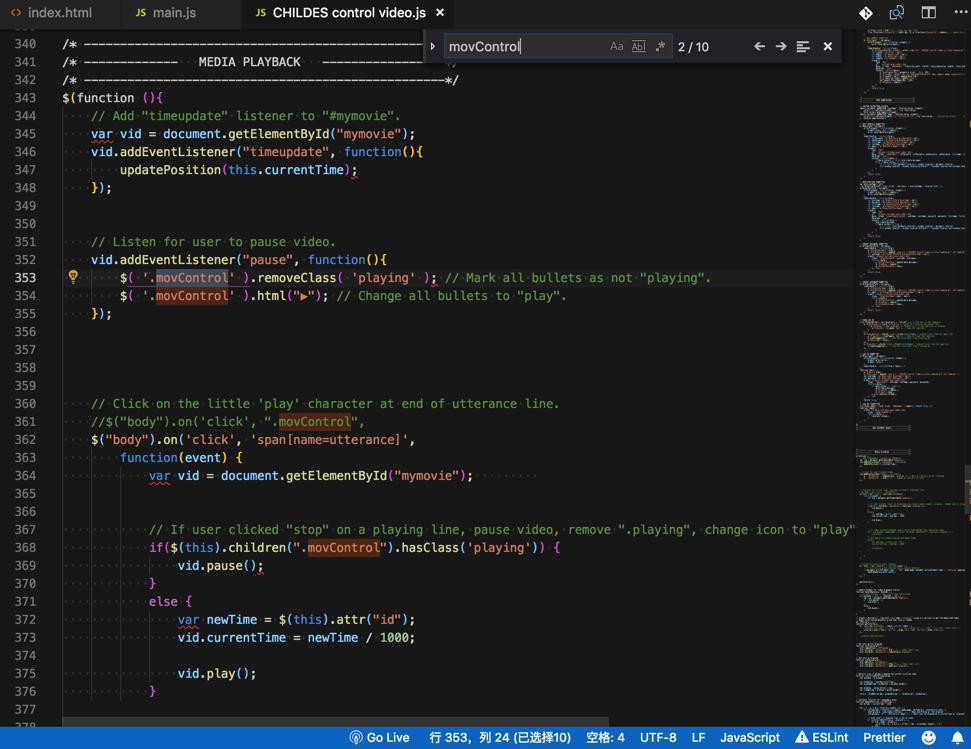Expand the replace field toggle arrow
The width and height of the screenshot is (971, 749).
(x=433, y=47)
